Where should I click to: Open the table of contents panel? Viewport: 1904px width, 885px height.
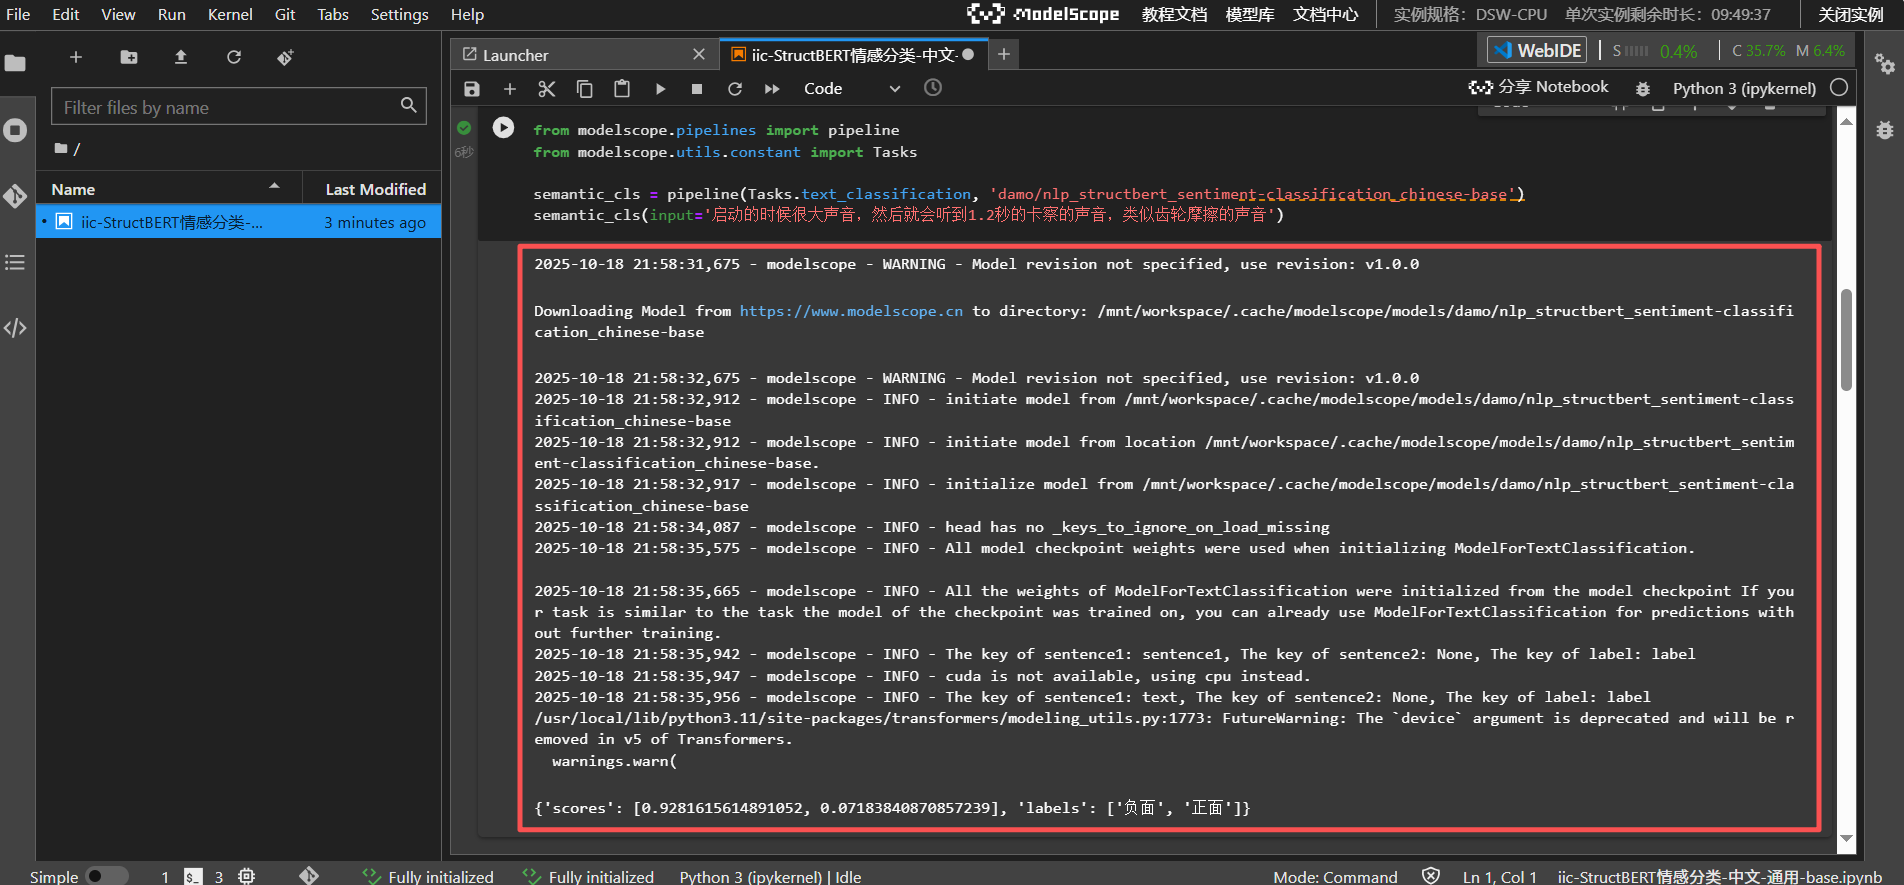click(x=15, y=262)
